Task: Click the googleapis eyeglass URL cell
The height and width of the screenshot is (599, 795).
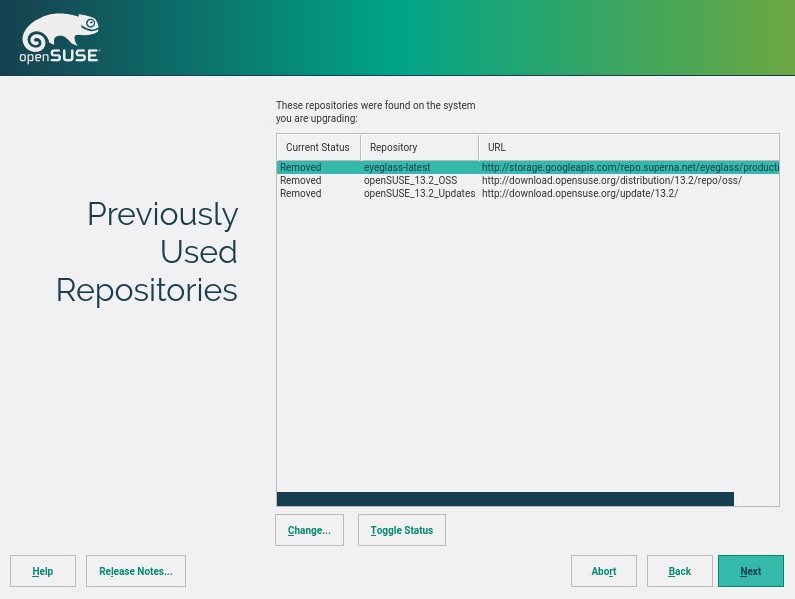Action: [630, 167]
